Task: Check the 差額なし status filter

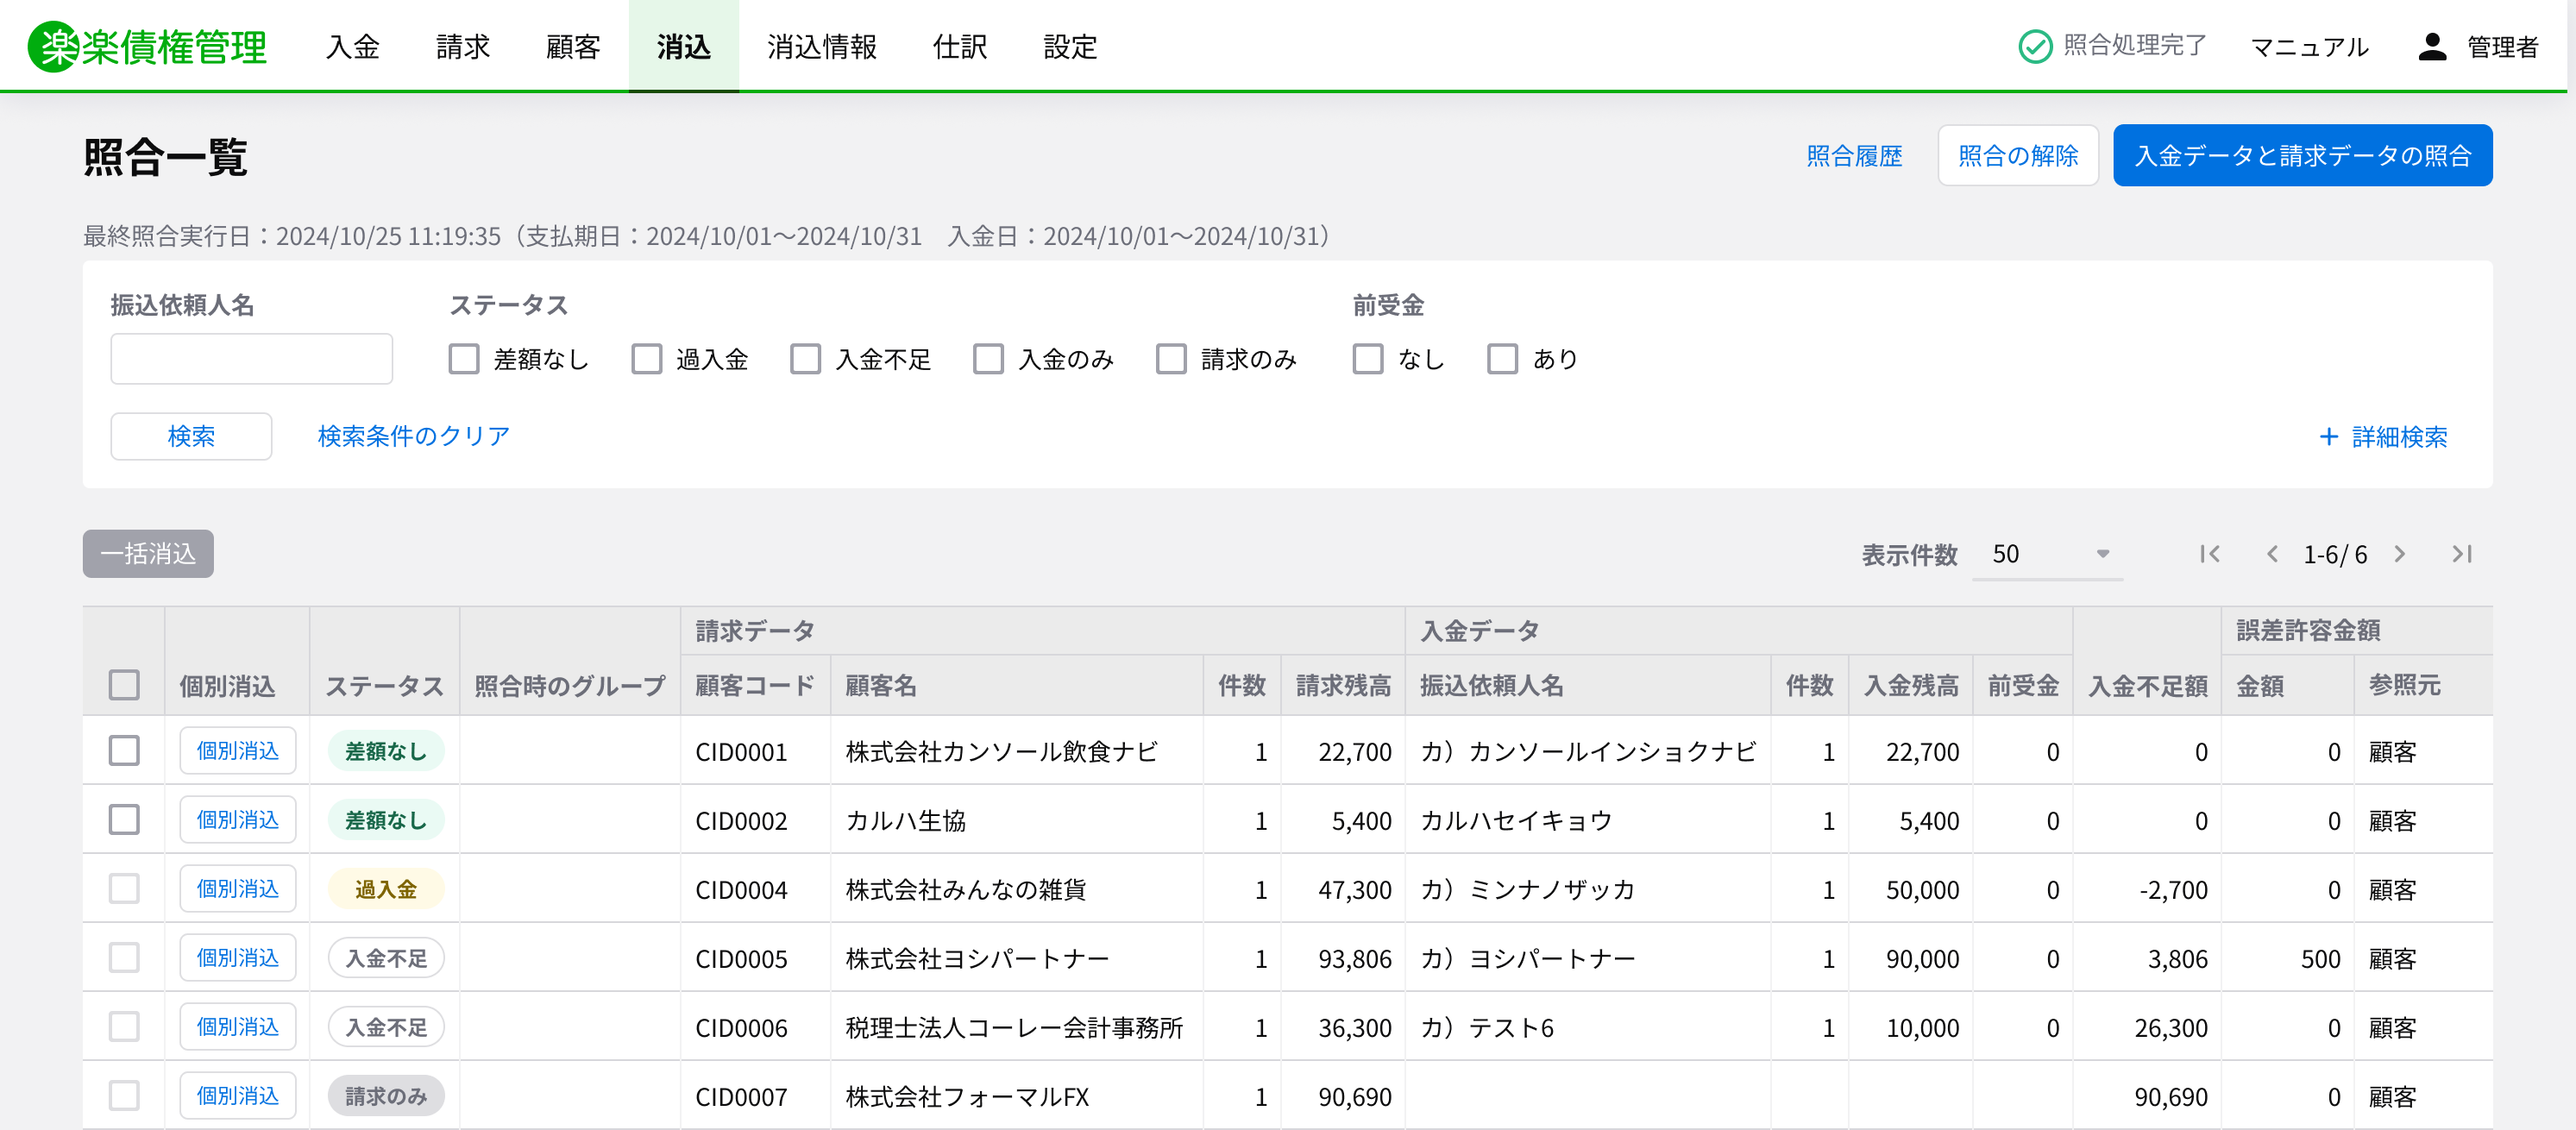Action: point(464,359)
